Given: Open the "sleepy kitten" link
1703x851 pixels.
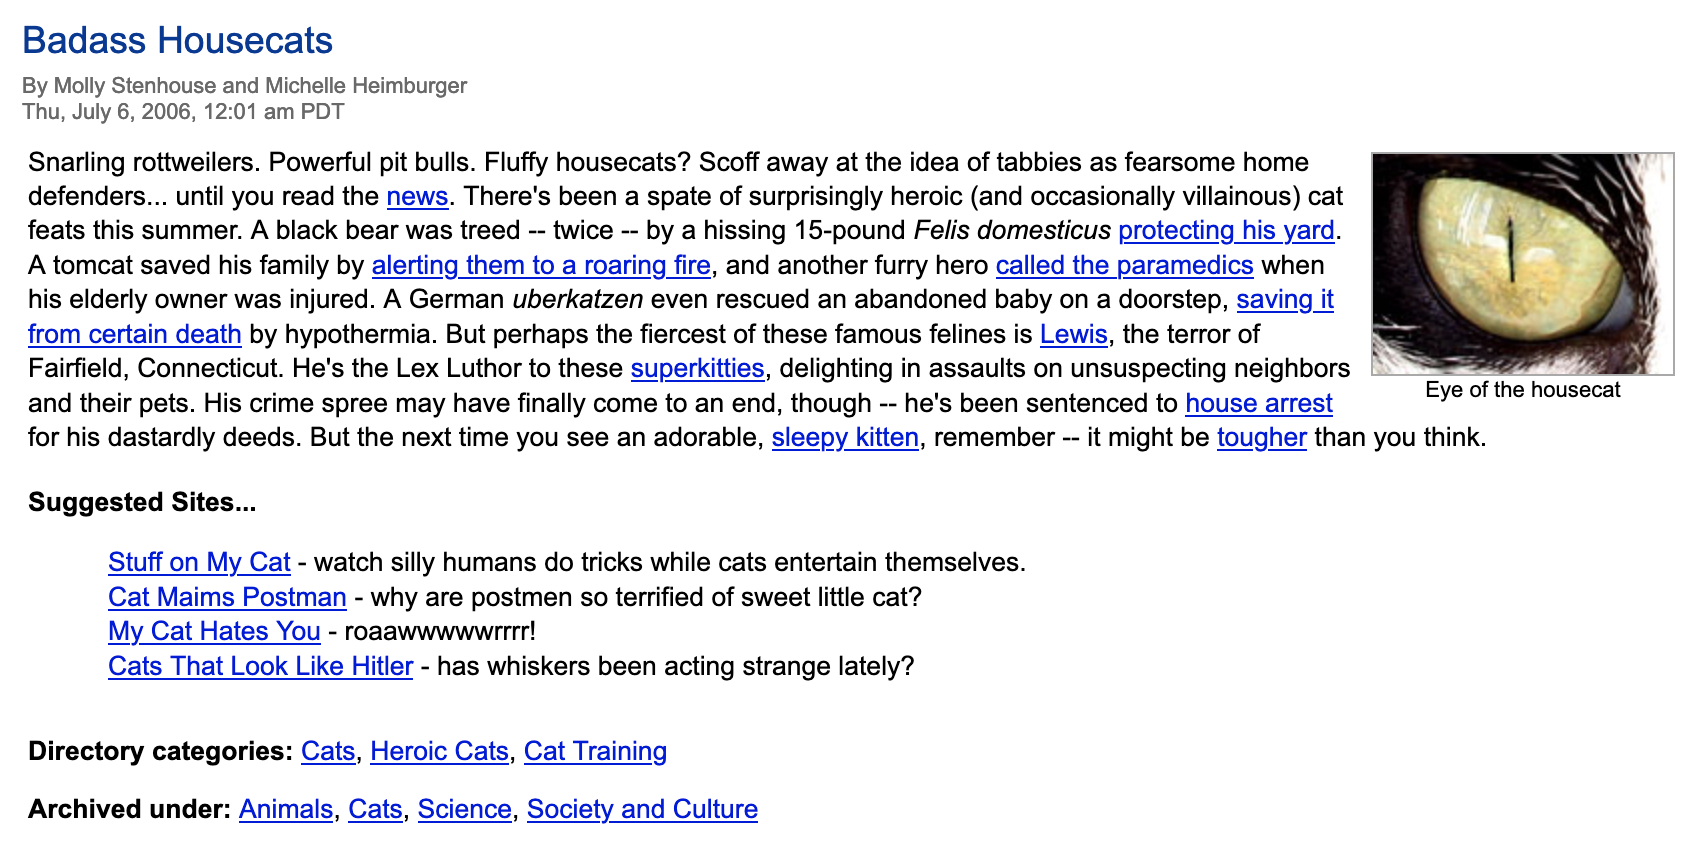Looking at the screenshot, I should [x=845, y=438].
